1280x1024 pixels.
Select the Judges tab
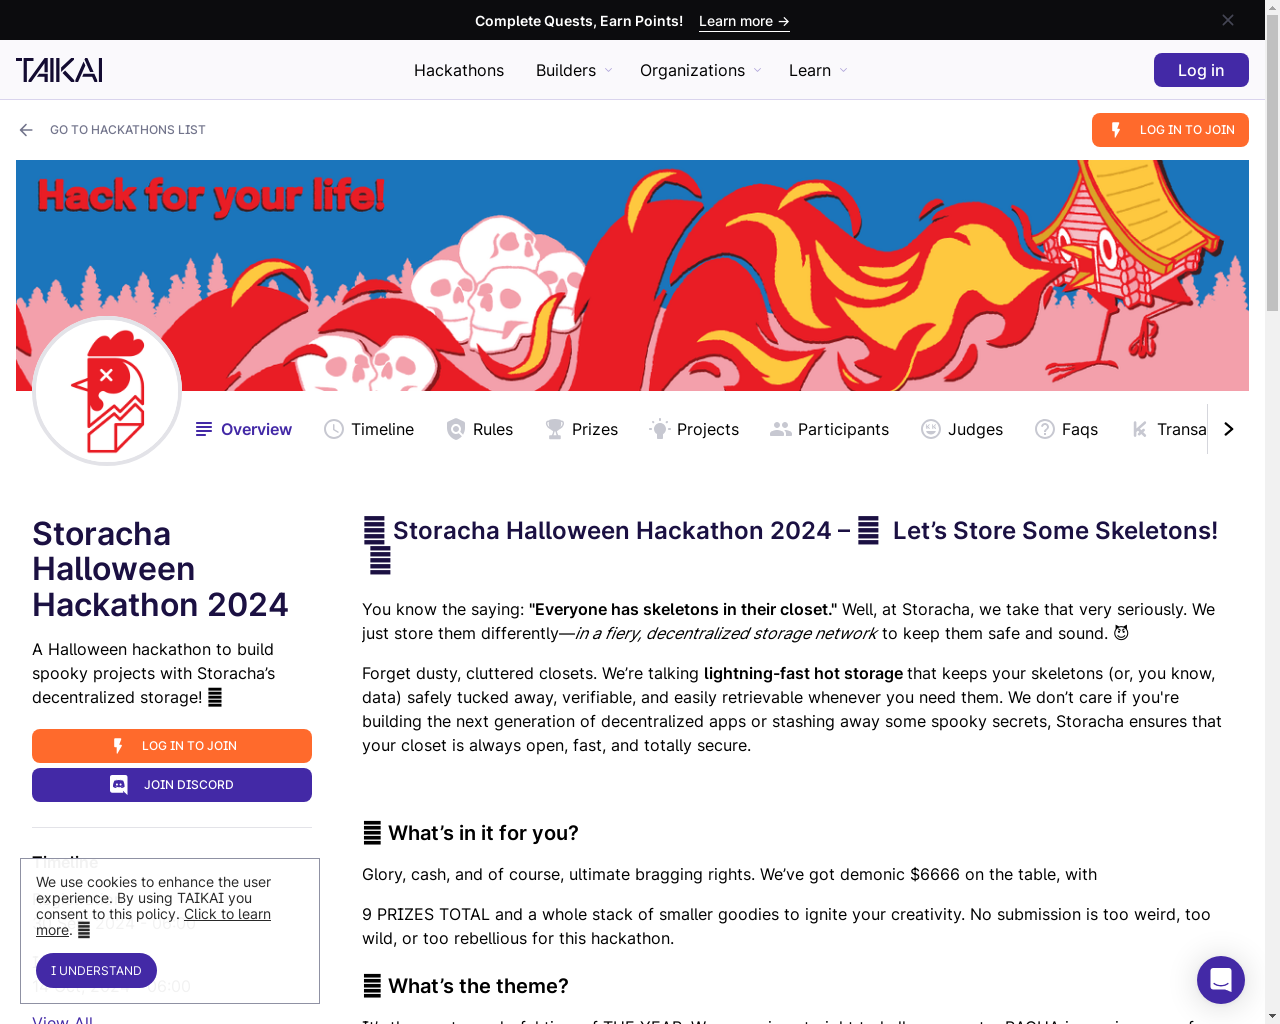(962, 429)
